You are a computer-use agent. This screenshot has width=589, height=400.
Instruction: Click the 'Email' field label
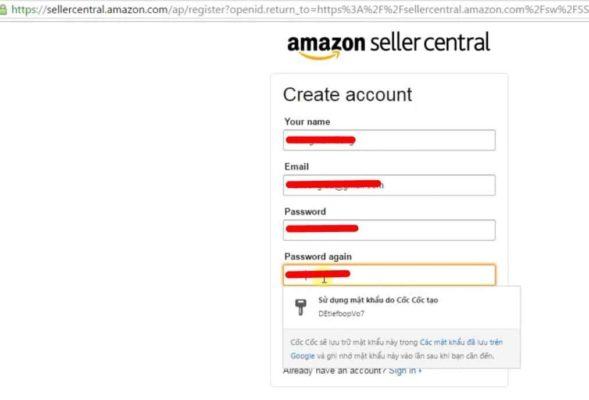[x=296, y=167]
